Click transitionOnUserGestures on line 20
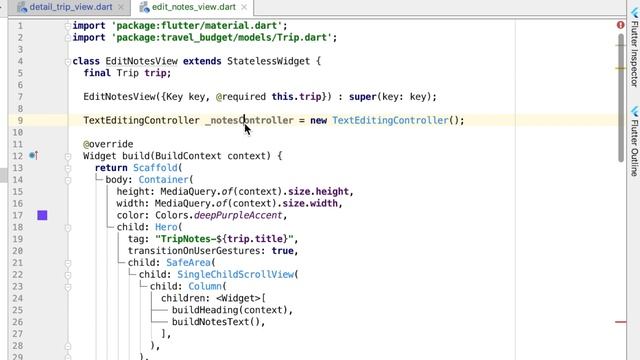 (194, 251)
